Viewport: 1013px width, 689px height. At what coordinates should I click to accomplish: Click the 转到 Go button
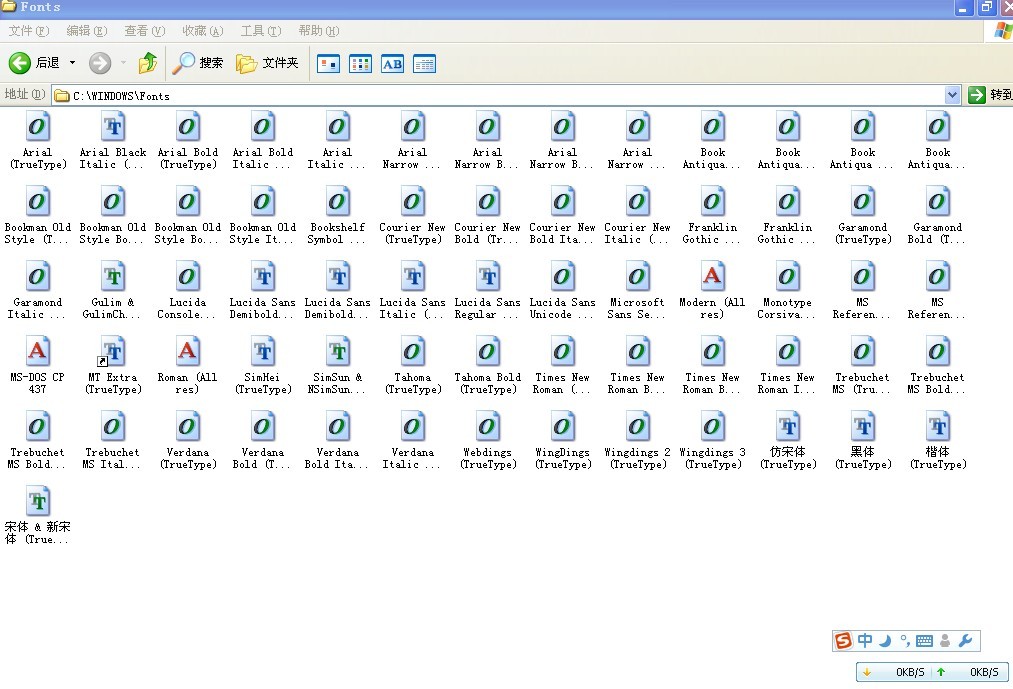pos(990,95)
